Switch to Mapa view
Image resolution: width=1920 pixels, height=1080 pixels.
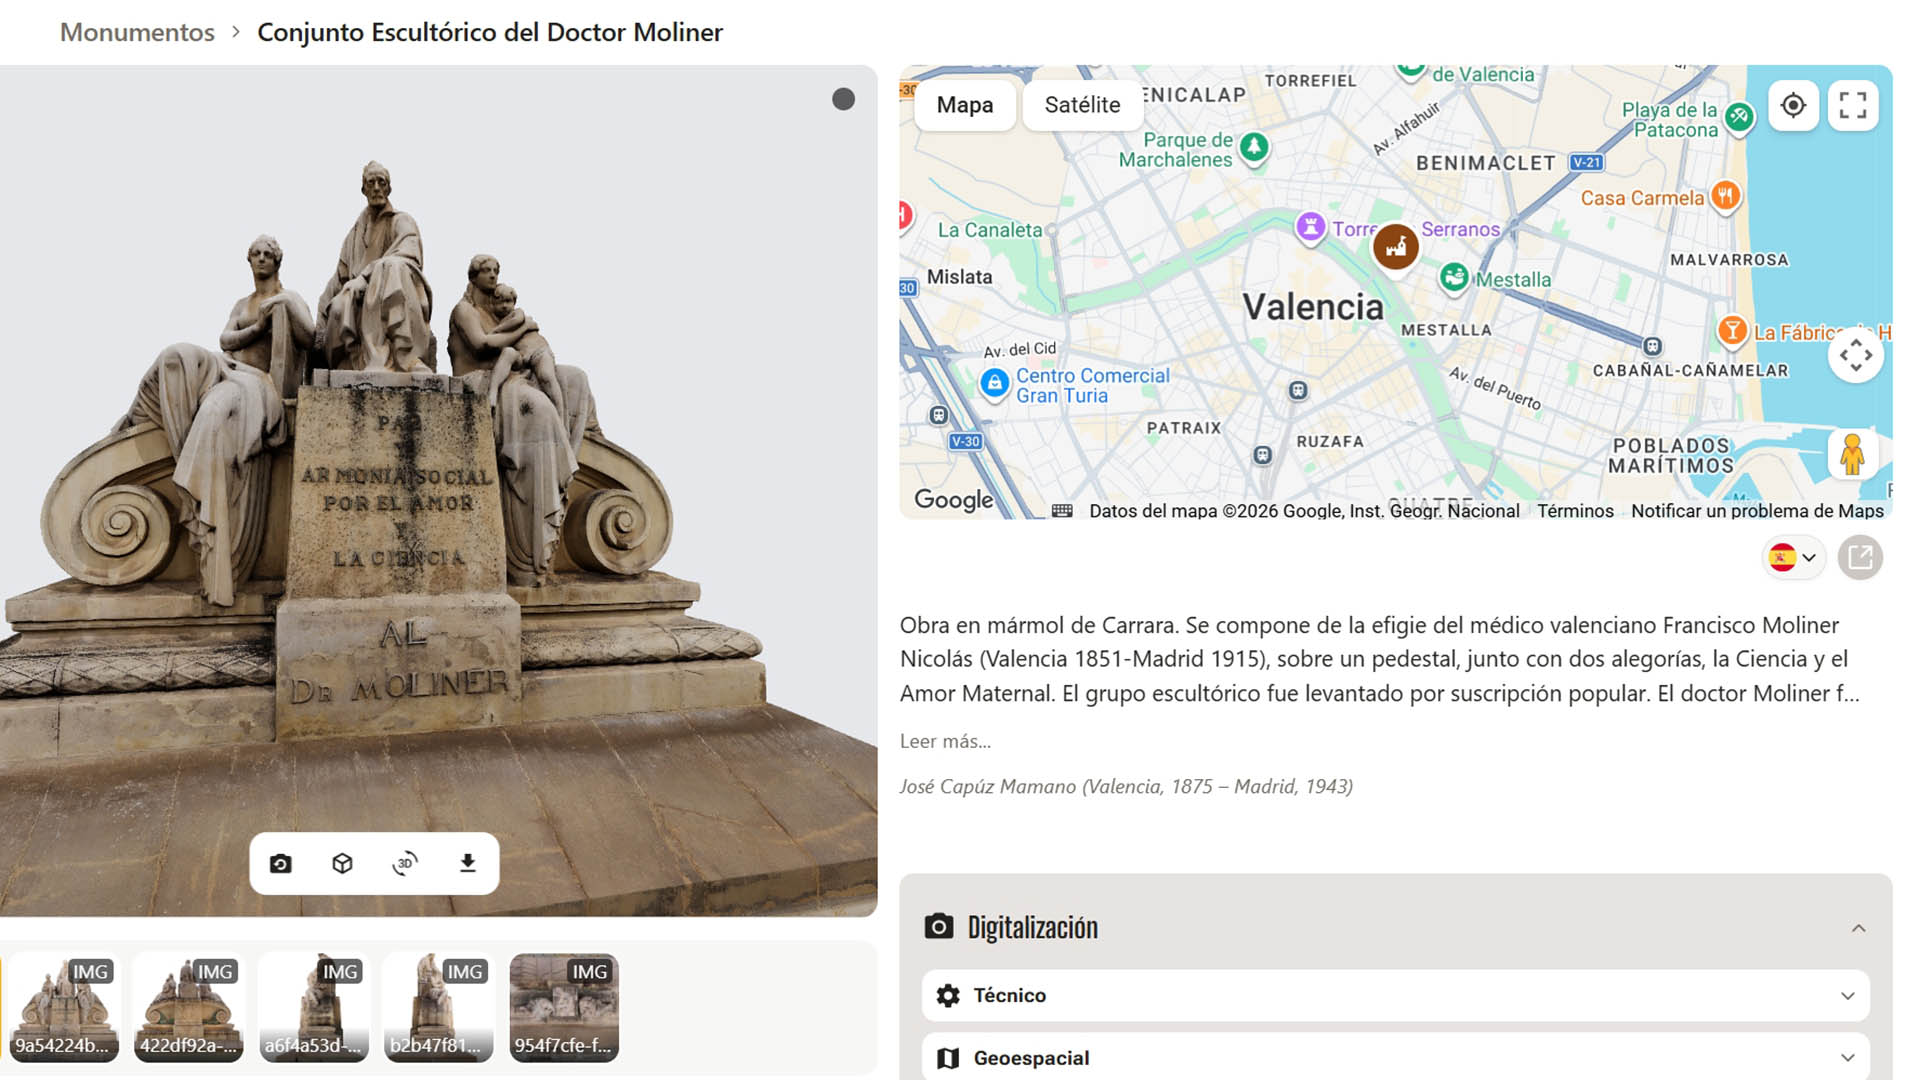965,105
